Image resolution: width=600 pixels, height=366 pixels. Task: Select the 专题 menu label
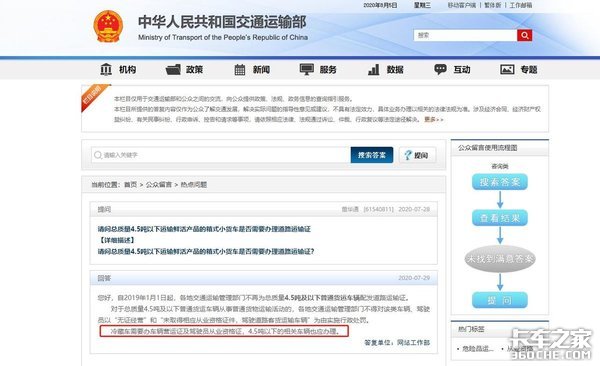[x=529, y=70]
